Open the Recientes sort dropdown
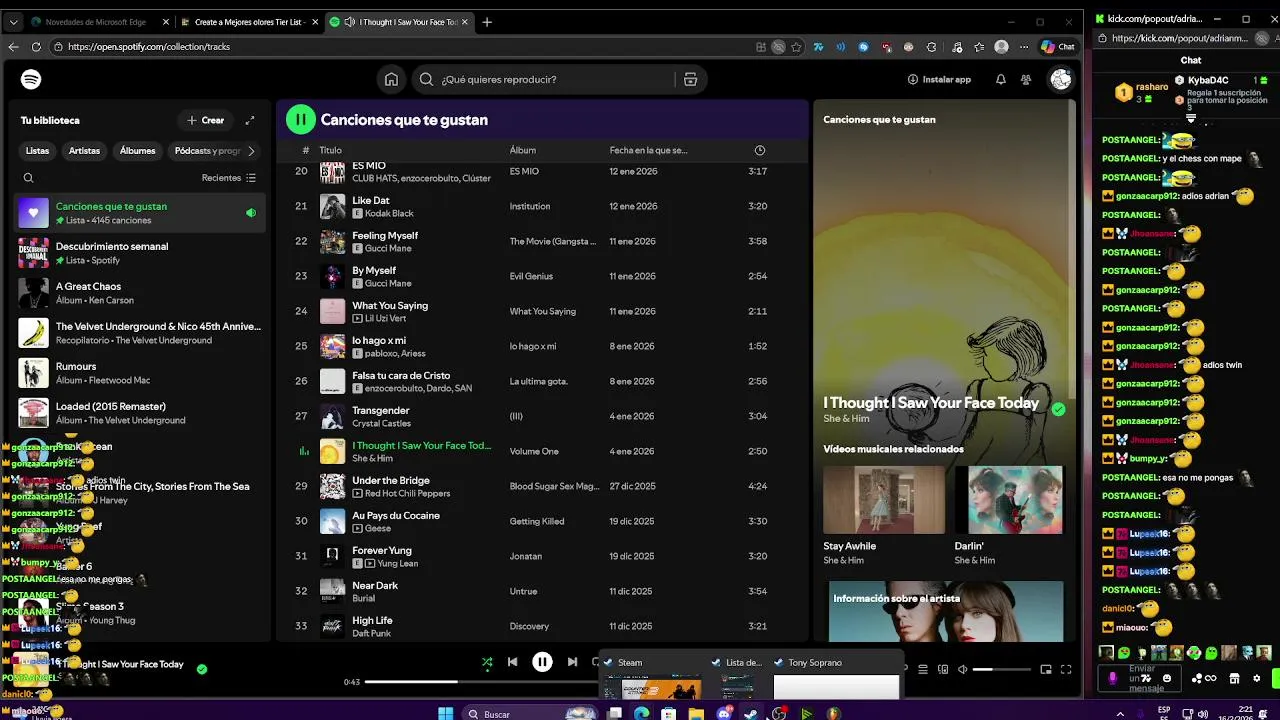The height and width of the screenshot is (720, 1280). pyautogui.click(x=229, y=178)
